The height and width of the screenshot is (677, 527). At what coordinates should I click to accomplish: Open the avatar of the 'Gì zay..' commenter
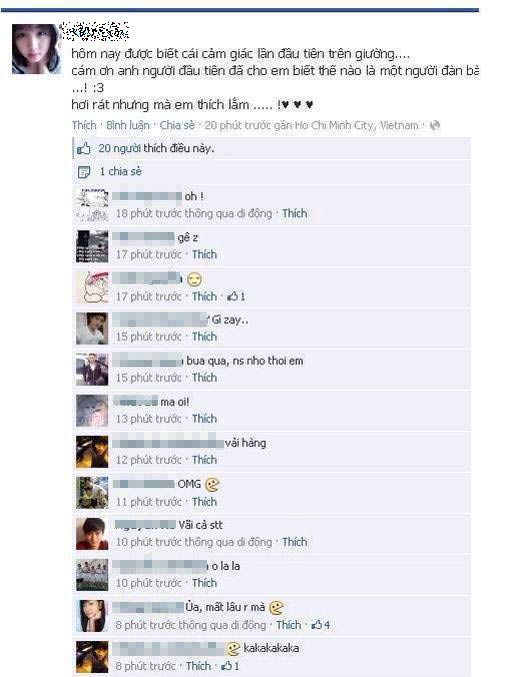coord(92,329)
